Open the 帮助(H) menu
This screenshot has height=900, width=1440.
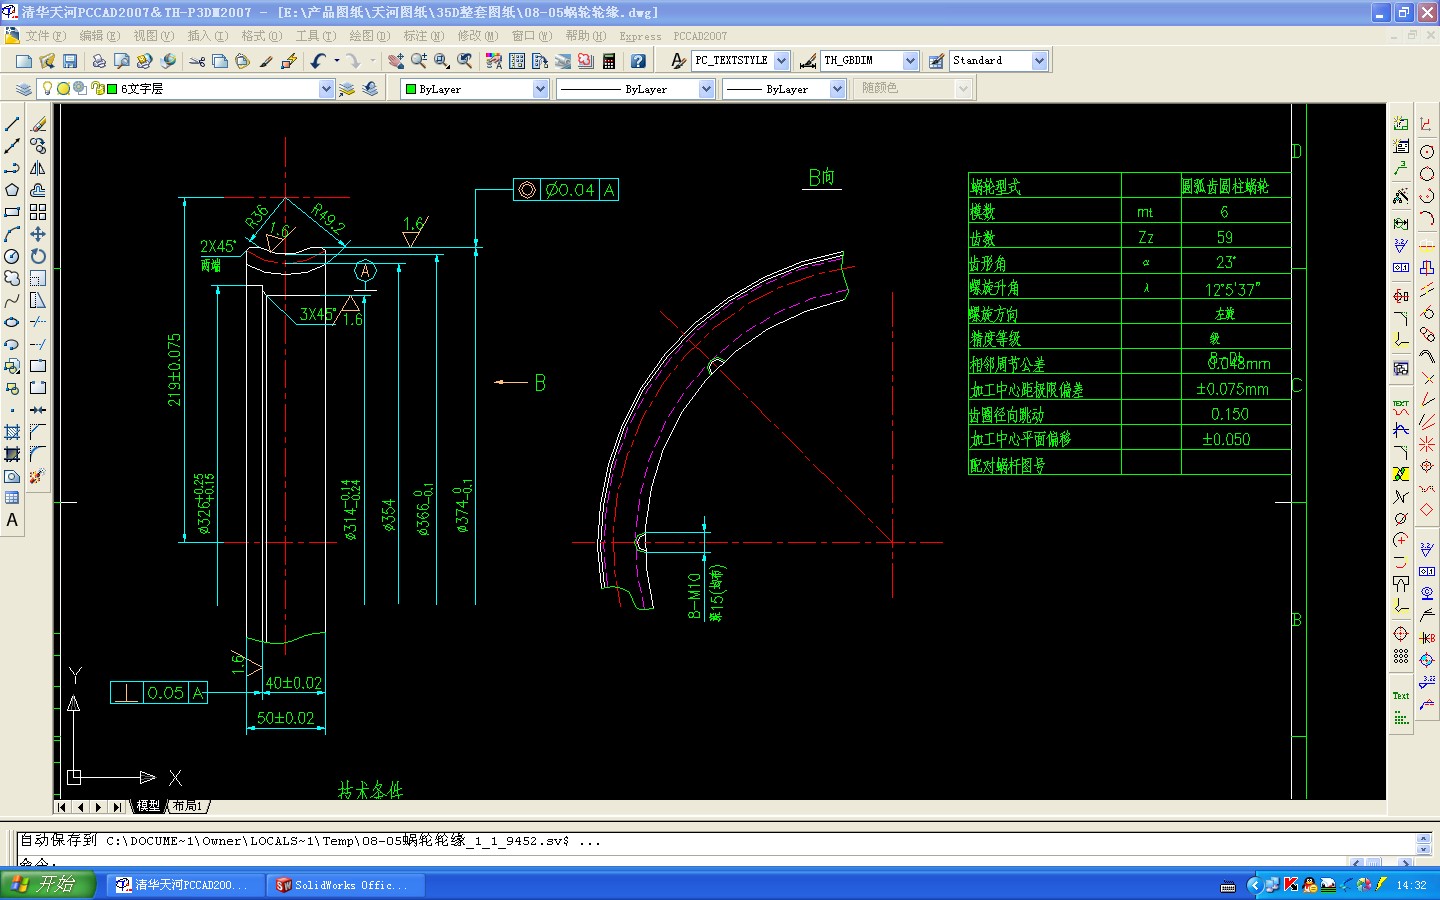[x=586, y=36]
